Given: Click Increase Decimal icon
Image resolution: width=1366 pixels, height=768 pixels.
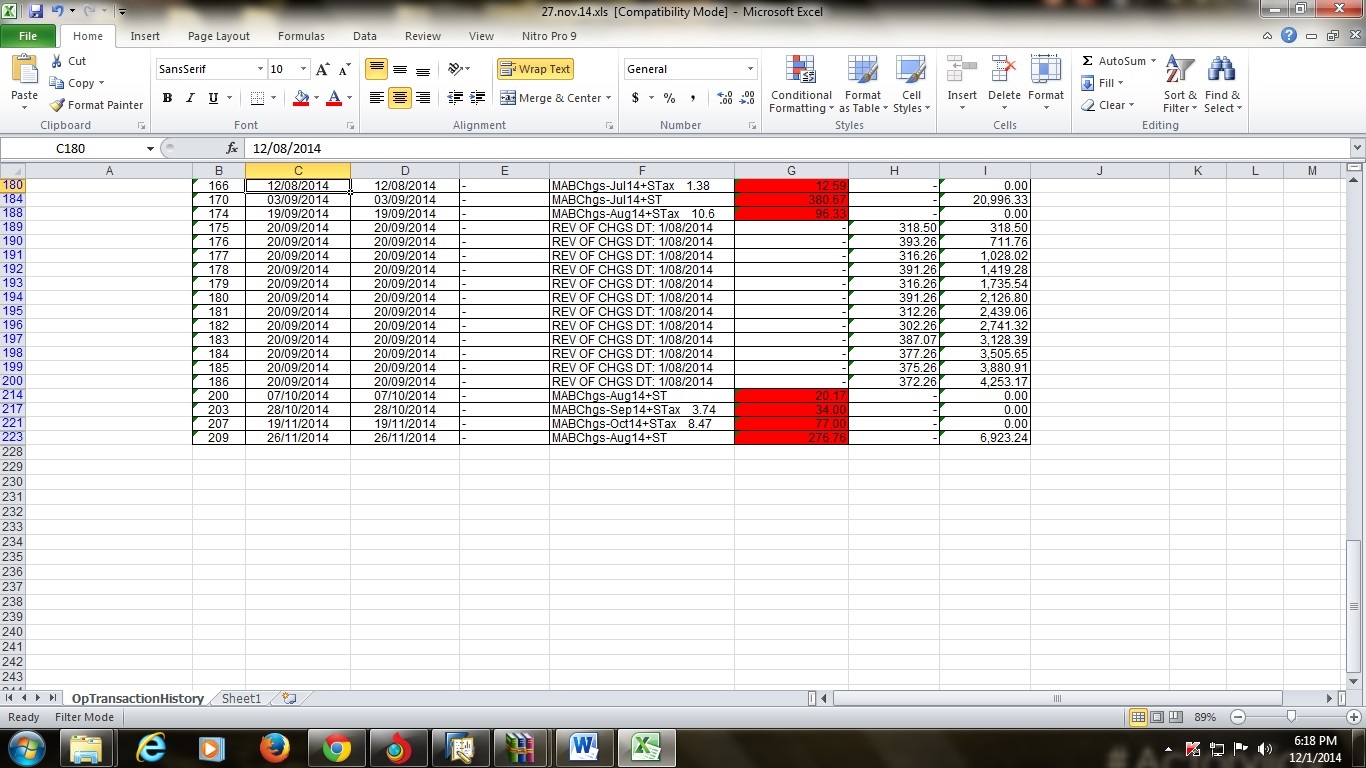Looking at the screenshot, I should 724,98.
